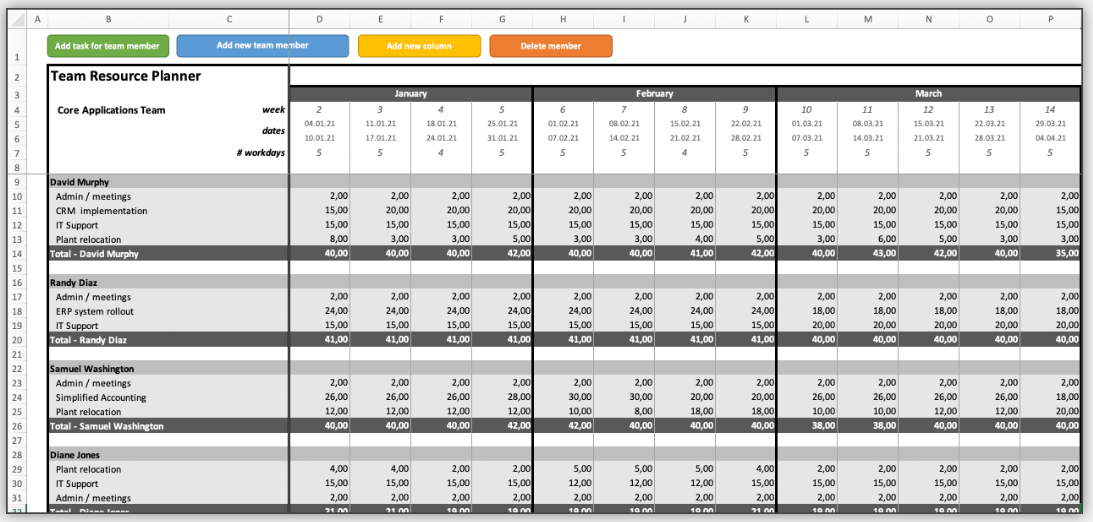Select Samuel Washington's week 14 Plant relocation value 20,00

[1050, 411]
